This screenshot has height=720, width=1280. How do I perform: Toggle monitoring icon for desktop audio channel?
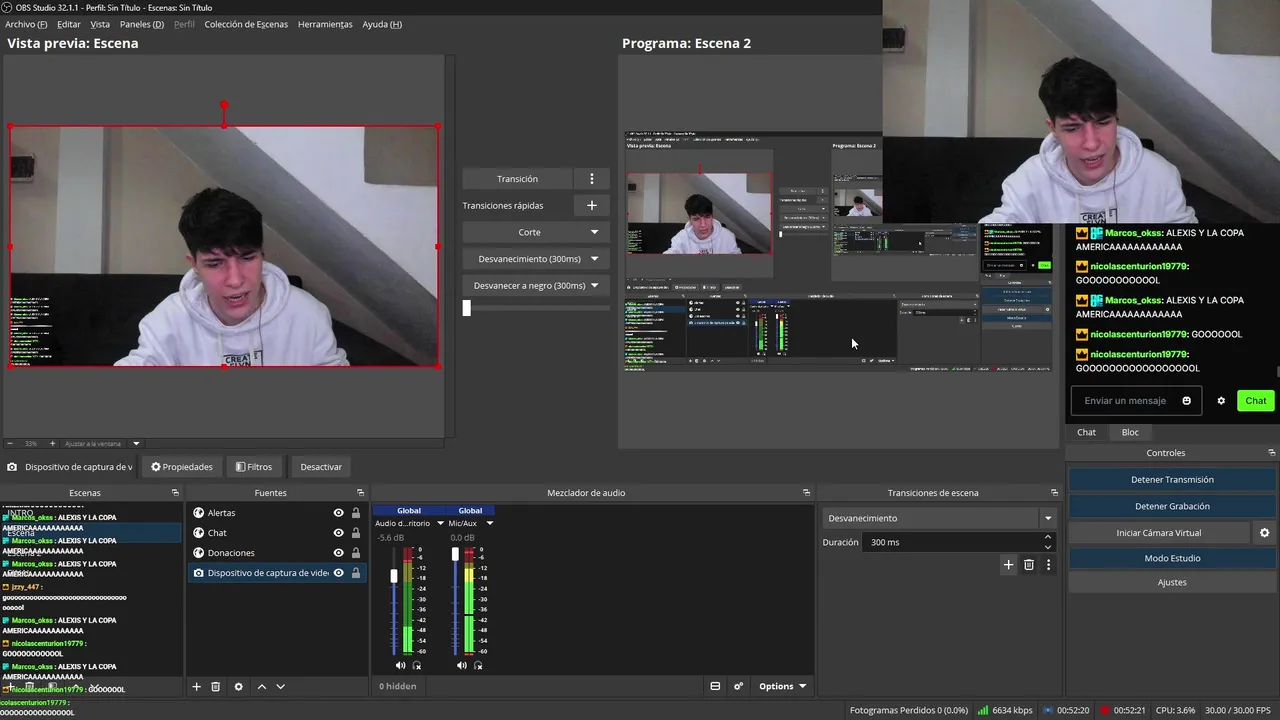417,665
